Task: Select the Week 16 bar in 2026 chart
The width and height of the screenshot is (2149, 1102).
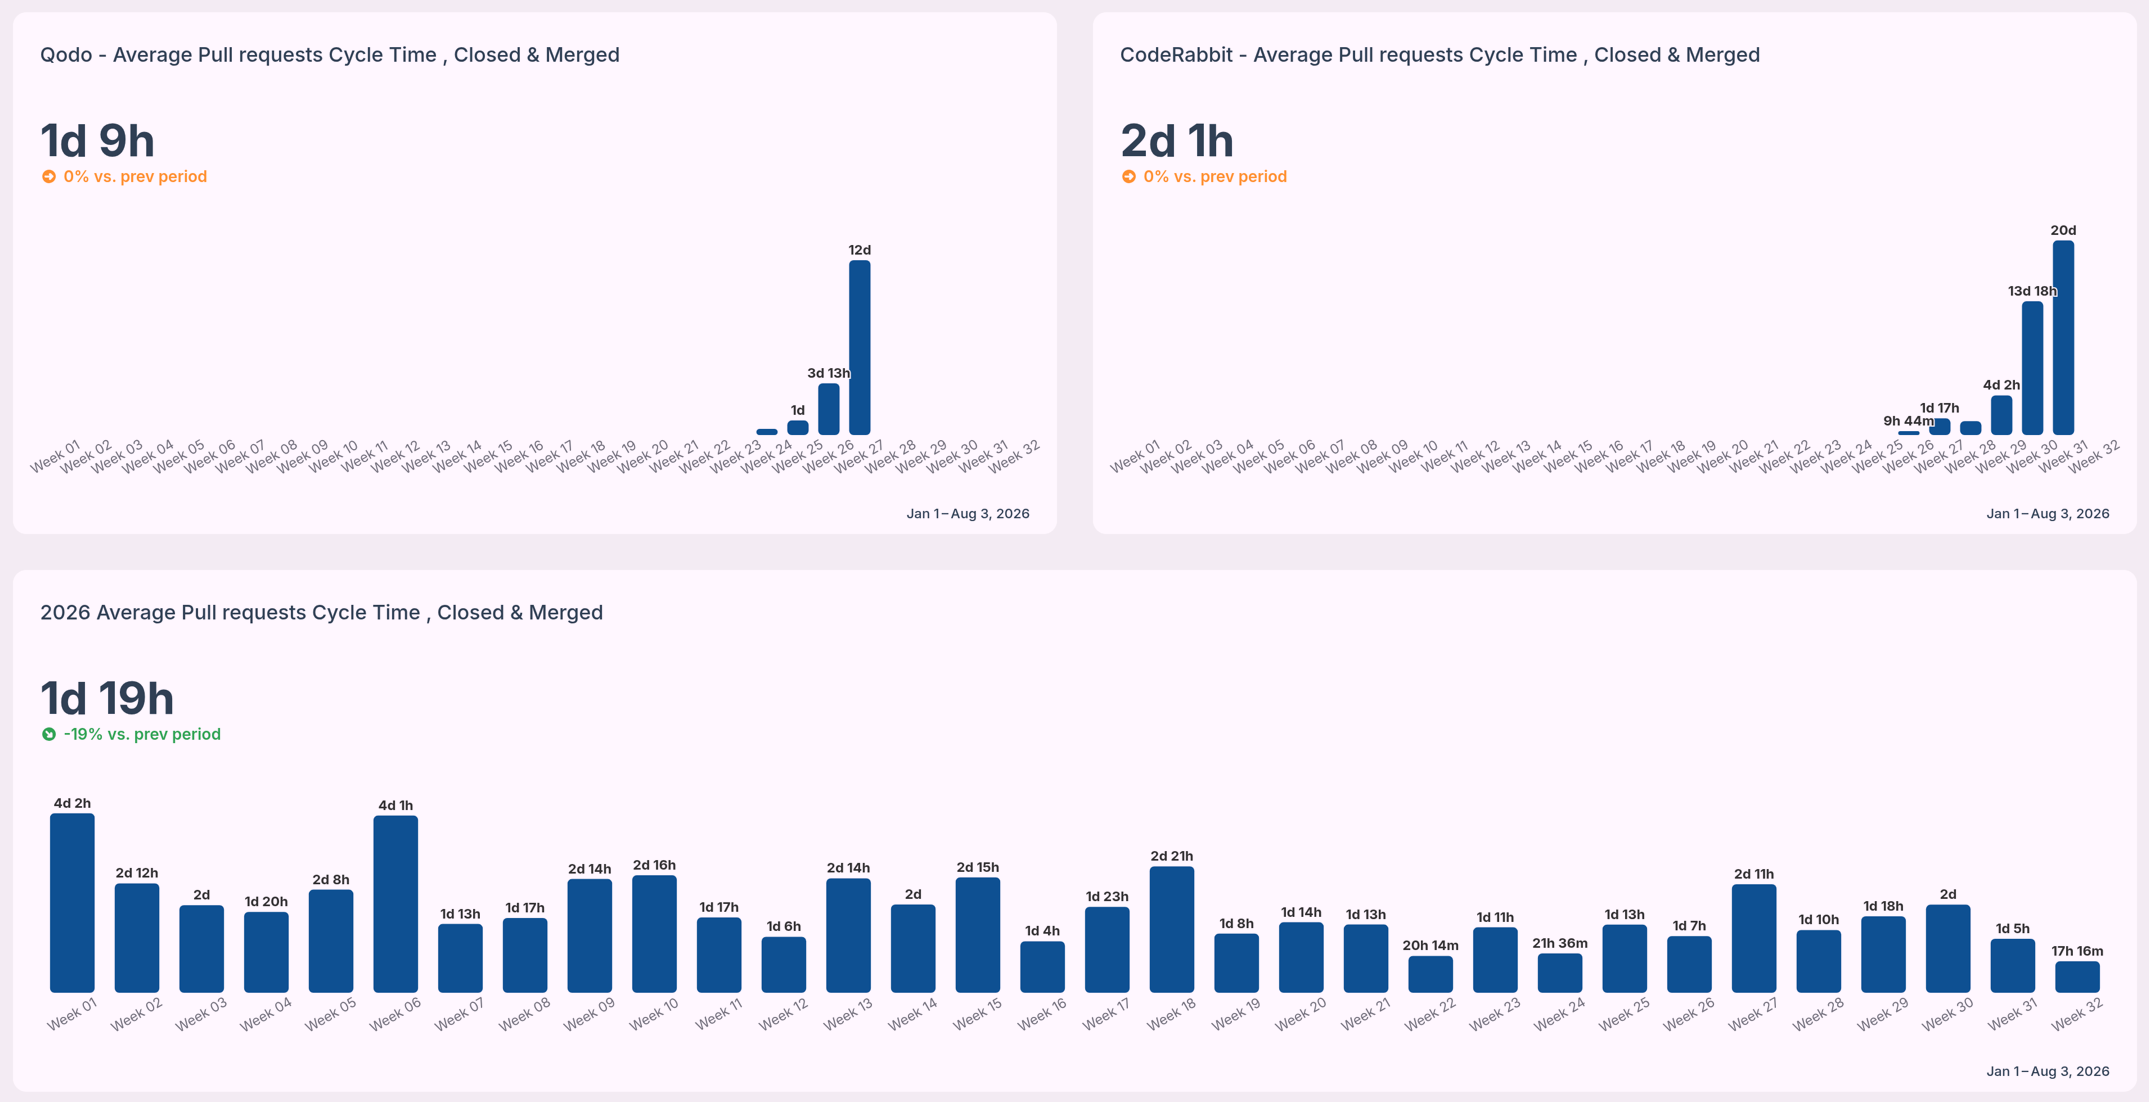Action: pyautogui.click(x=1043, y=967)
